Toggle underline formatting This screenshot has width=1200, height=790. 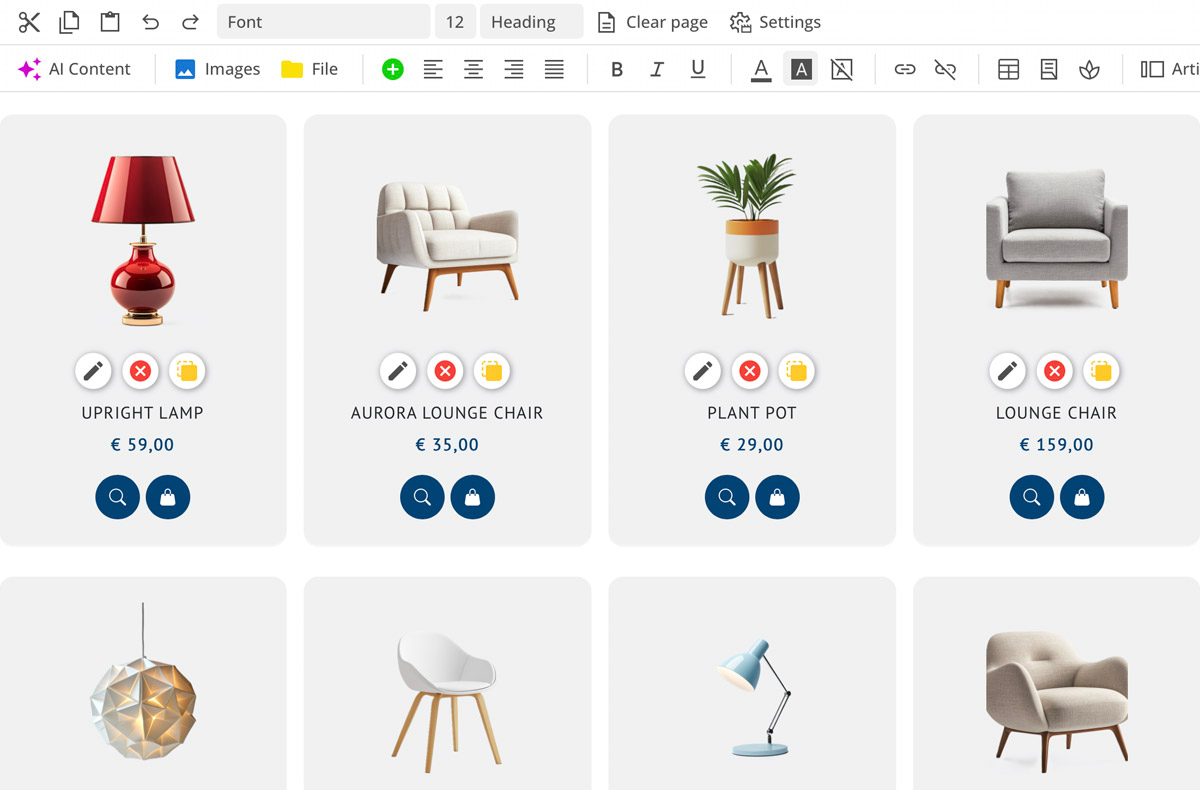[698, 69]
